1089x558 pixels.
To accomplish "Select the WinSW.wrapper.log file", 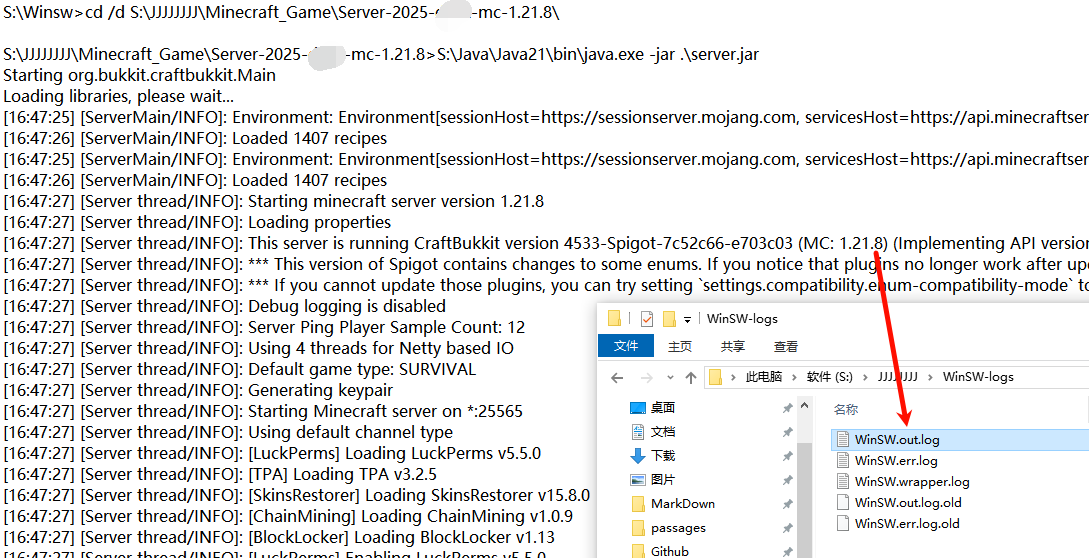I will pyautogui.click(x=912, y=481).
